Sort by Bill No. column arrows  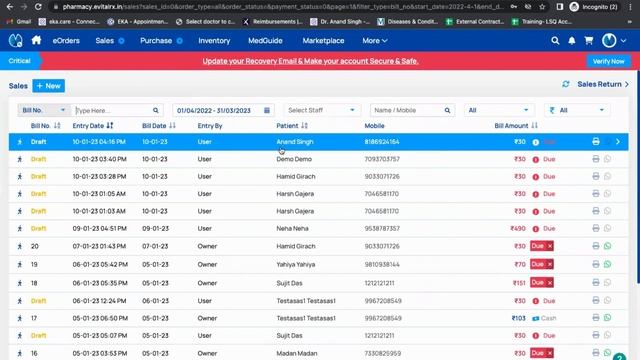[57, 126]
